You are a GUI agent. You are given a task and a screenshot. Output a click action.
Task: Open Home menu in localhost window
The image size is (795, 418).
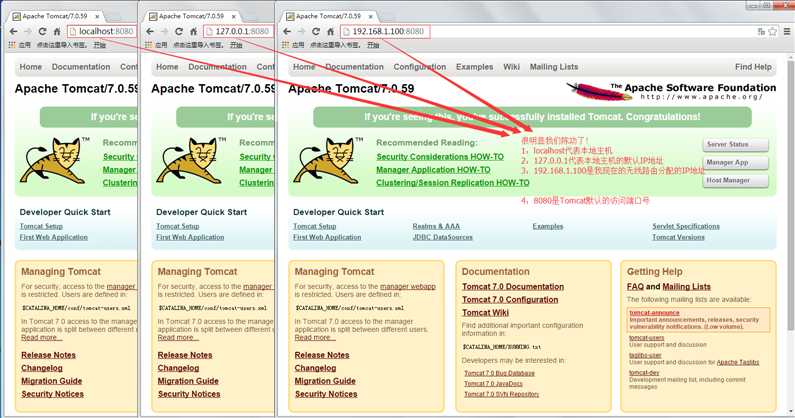[30, 67]
